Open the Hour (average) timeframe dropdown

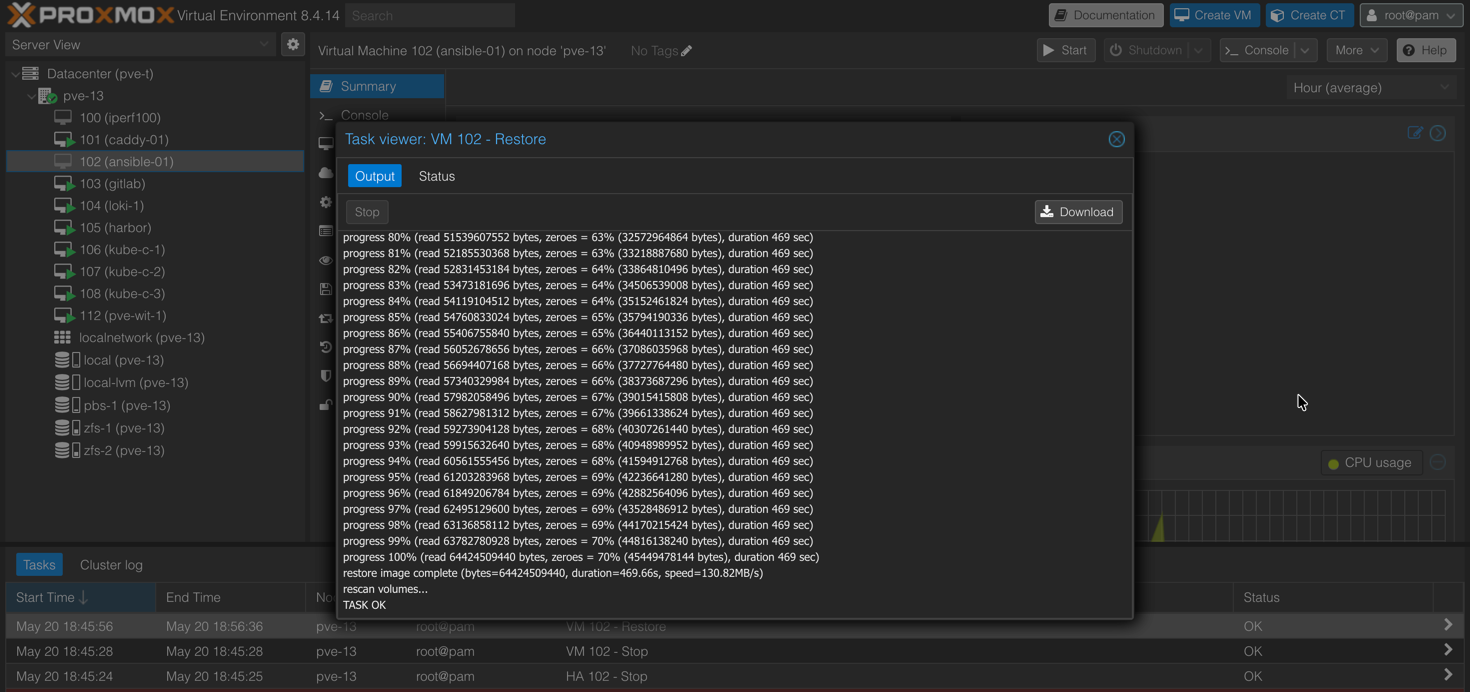(1371, 88)
